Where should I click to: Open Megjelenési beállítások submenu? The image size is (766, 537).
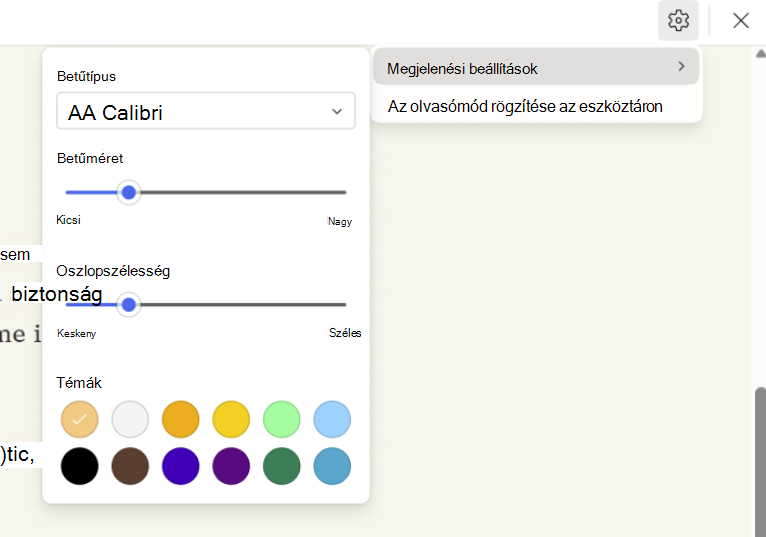point(536,67)
